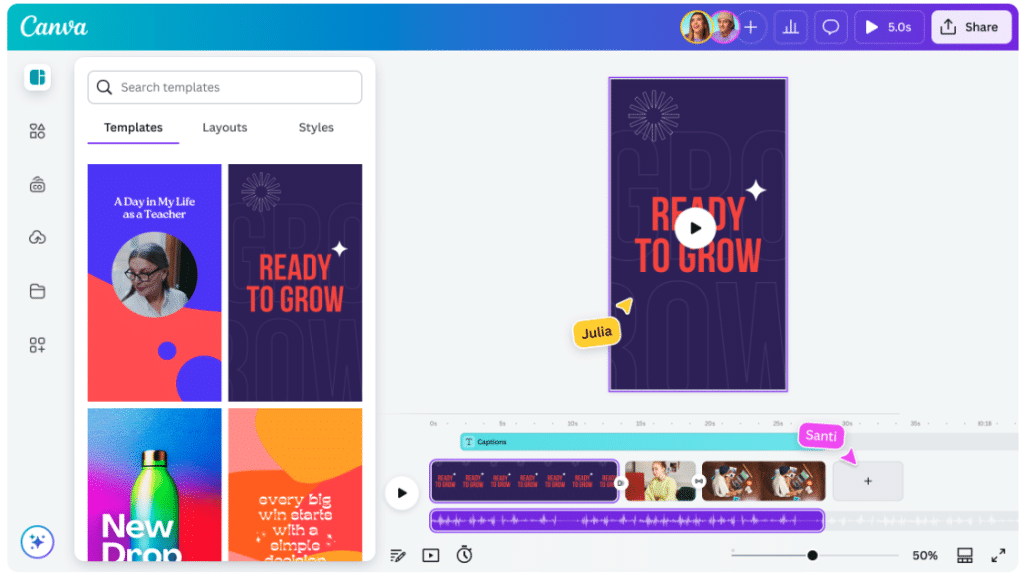The width and height of the screenshot is (1024, 583).
Task: Open the Projects folder panel
Action: point(37,291)
